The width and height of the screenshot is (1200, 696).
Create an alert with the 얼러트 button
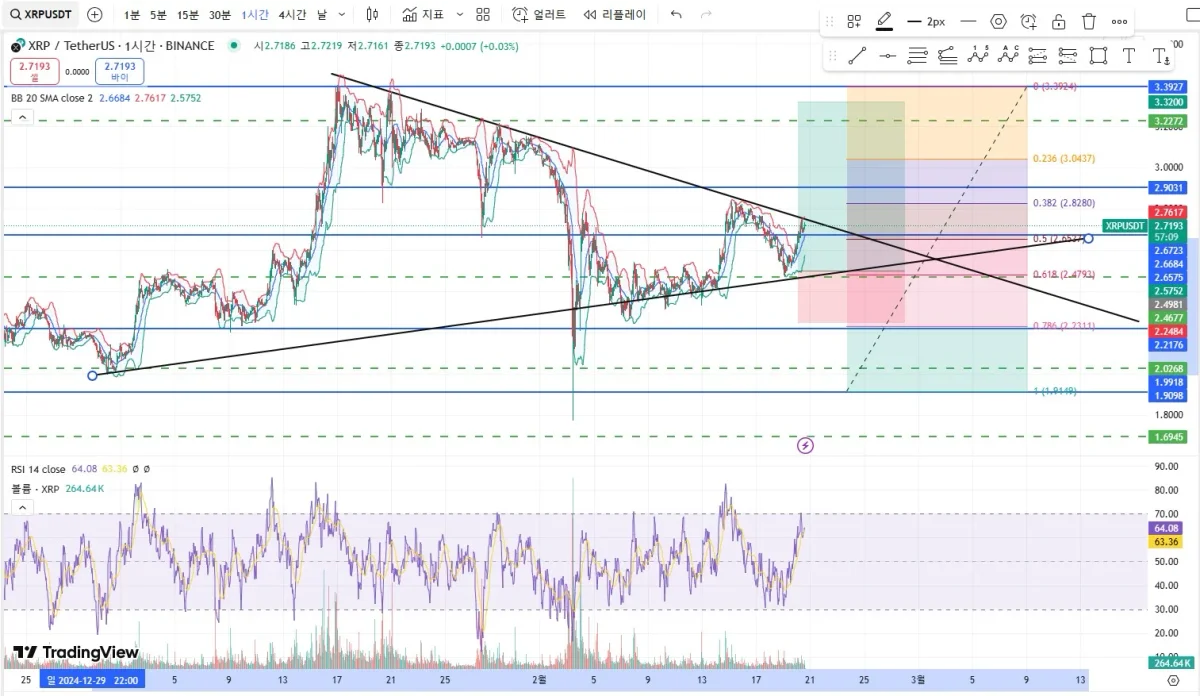(x=539, y=15)
